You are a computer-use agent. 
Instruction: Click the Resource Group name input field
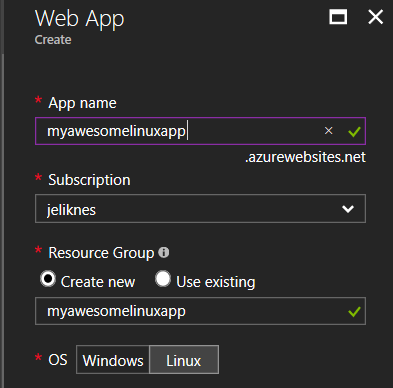point(200,311)
